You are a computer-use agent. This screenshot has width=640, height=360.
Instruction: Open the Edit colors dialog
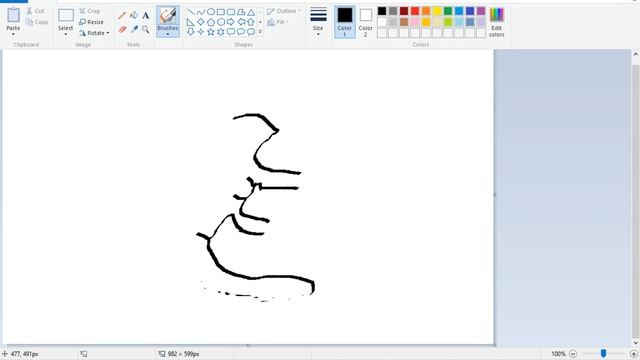[496, 22]
